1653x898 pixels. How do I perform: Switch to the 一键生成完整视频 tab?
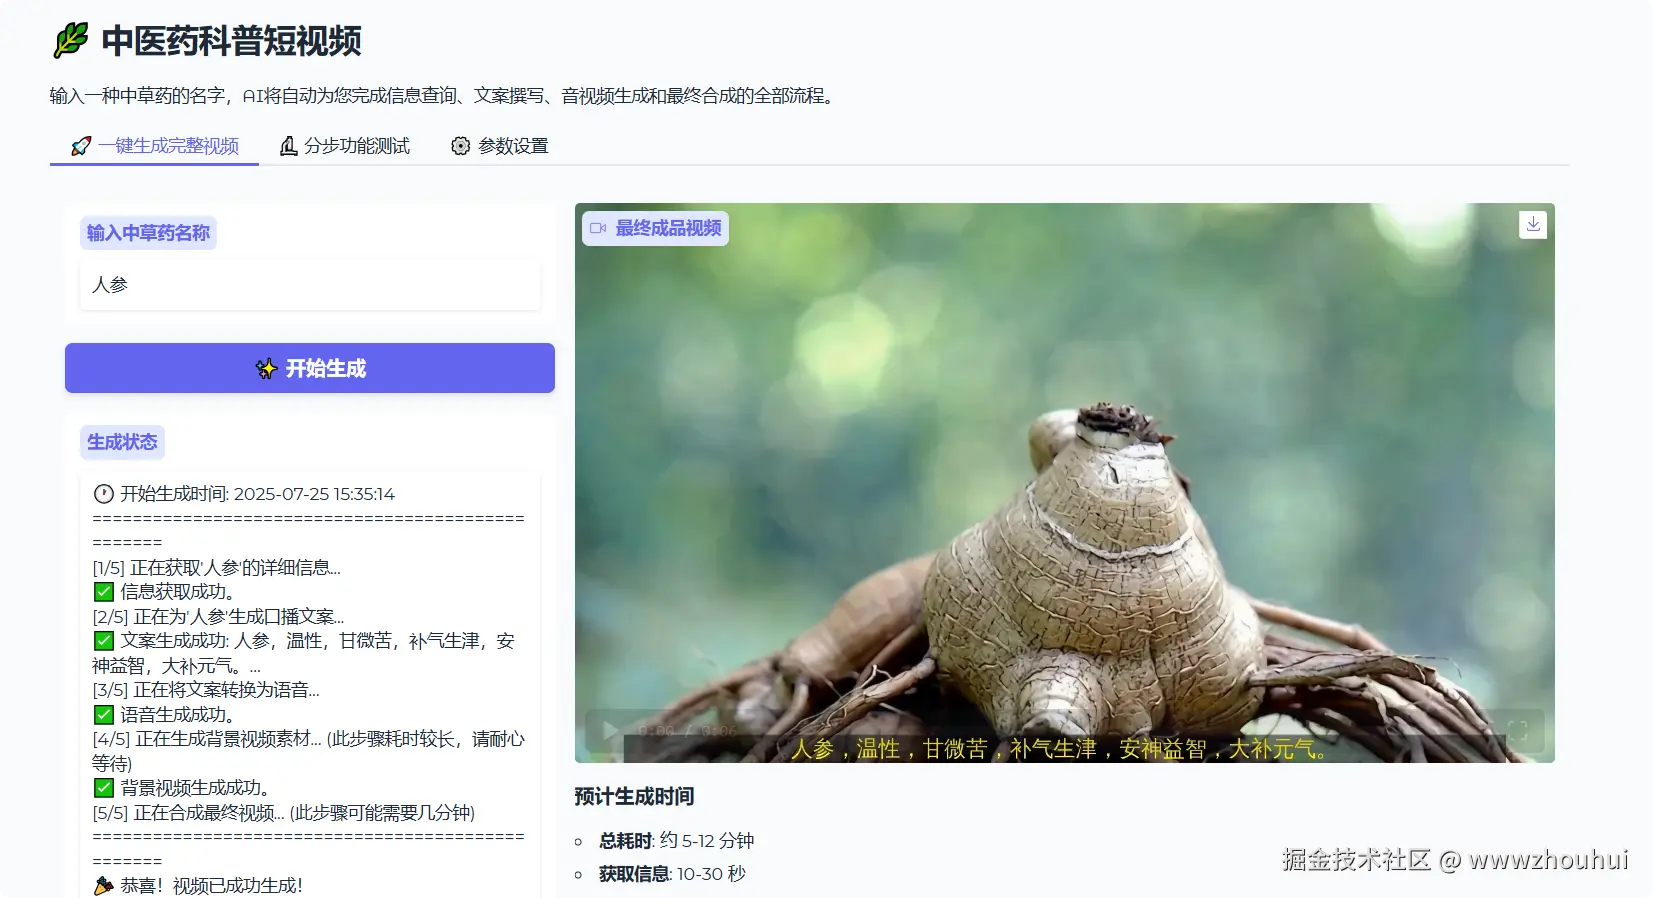coord(155,146)
